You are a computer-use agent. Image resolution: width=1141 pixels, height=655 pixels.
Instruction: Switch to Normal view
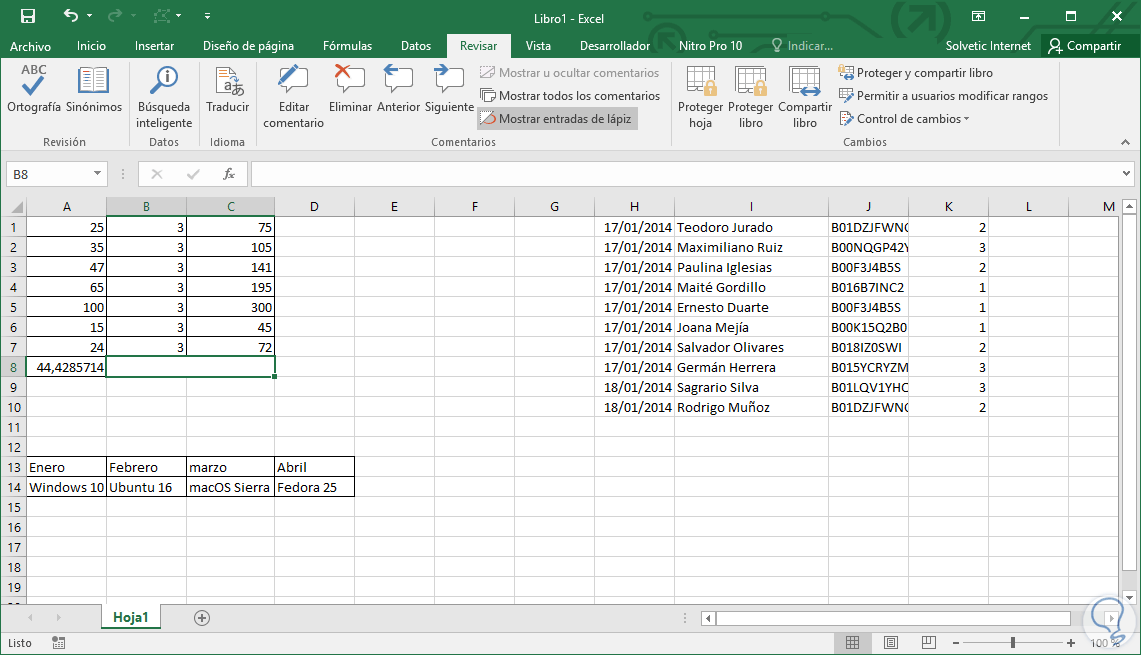(x=852, y=643)
